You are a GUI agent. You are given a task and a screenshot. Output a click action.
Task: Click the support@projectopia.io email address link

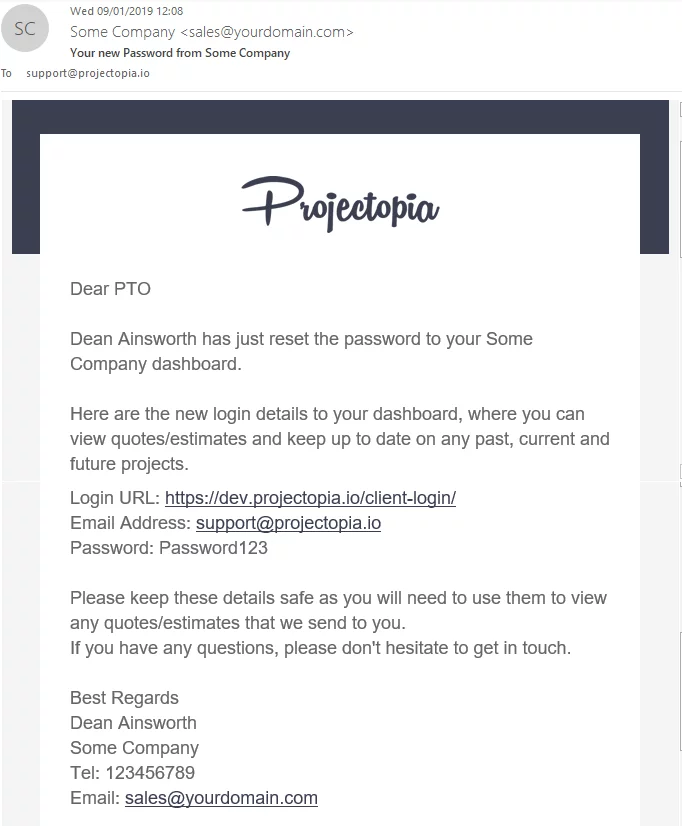[288, 523]
